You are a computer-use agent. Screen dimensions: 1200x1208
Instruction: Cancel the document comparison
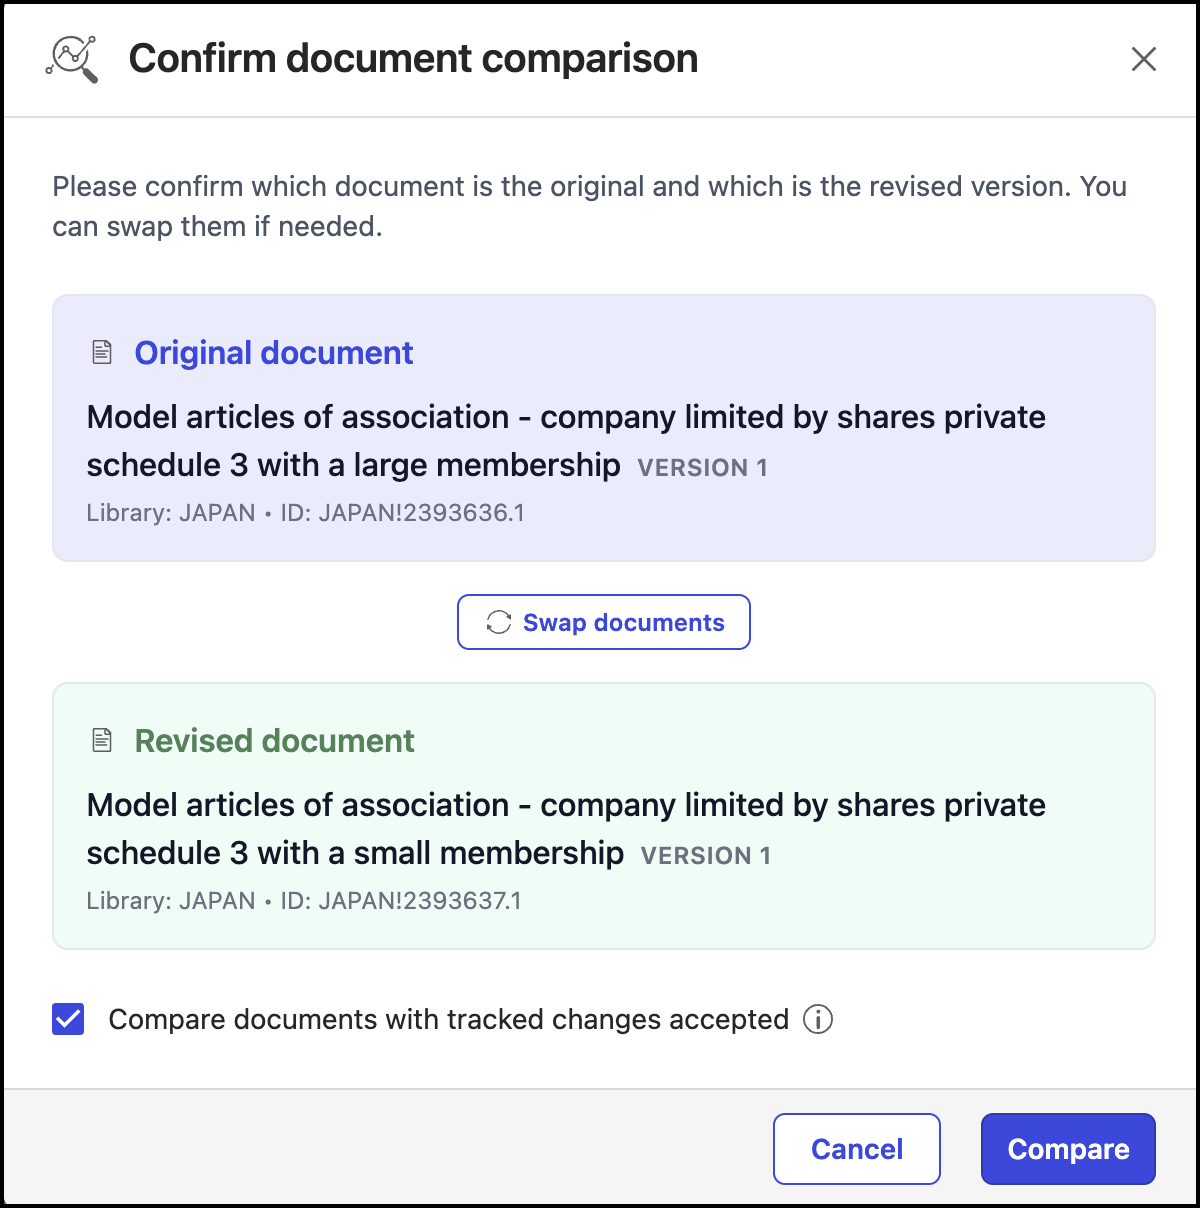(x=856, y=1149)
